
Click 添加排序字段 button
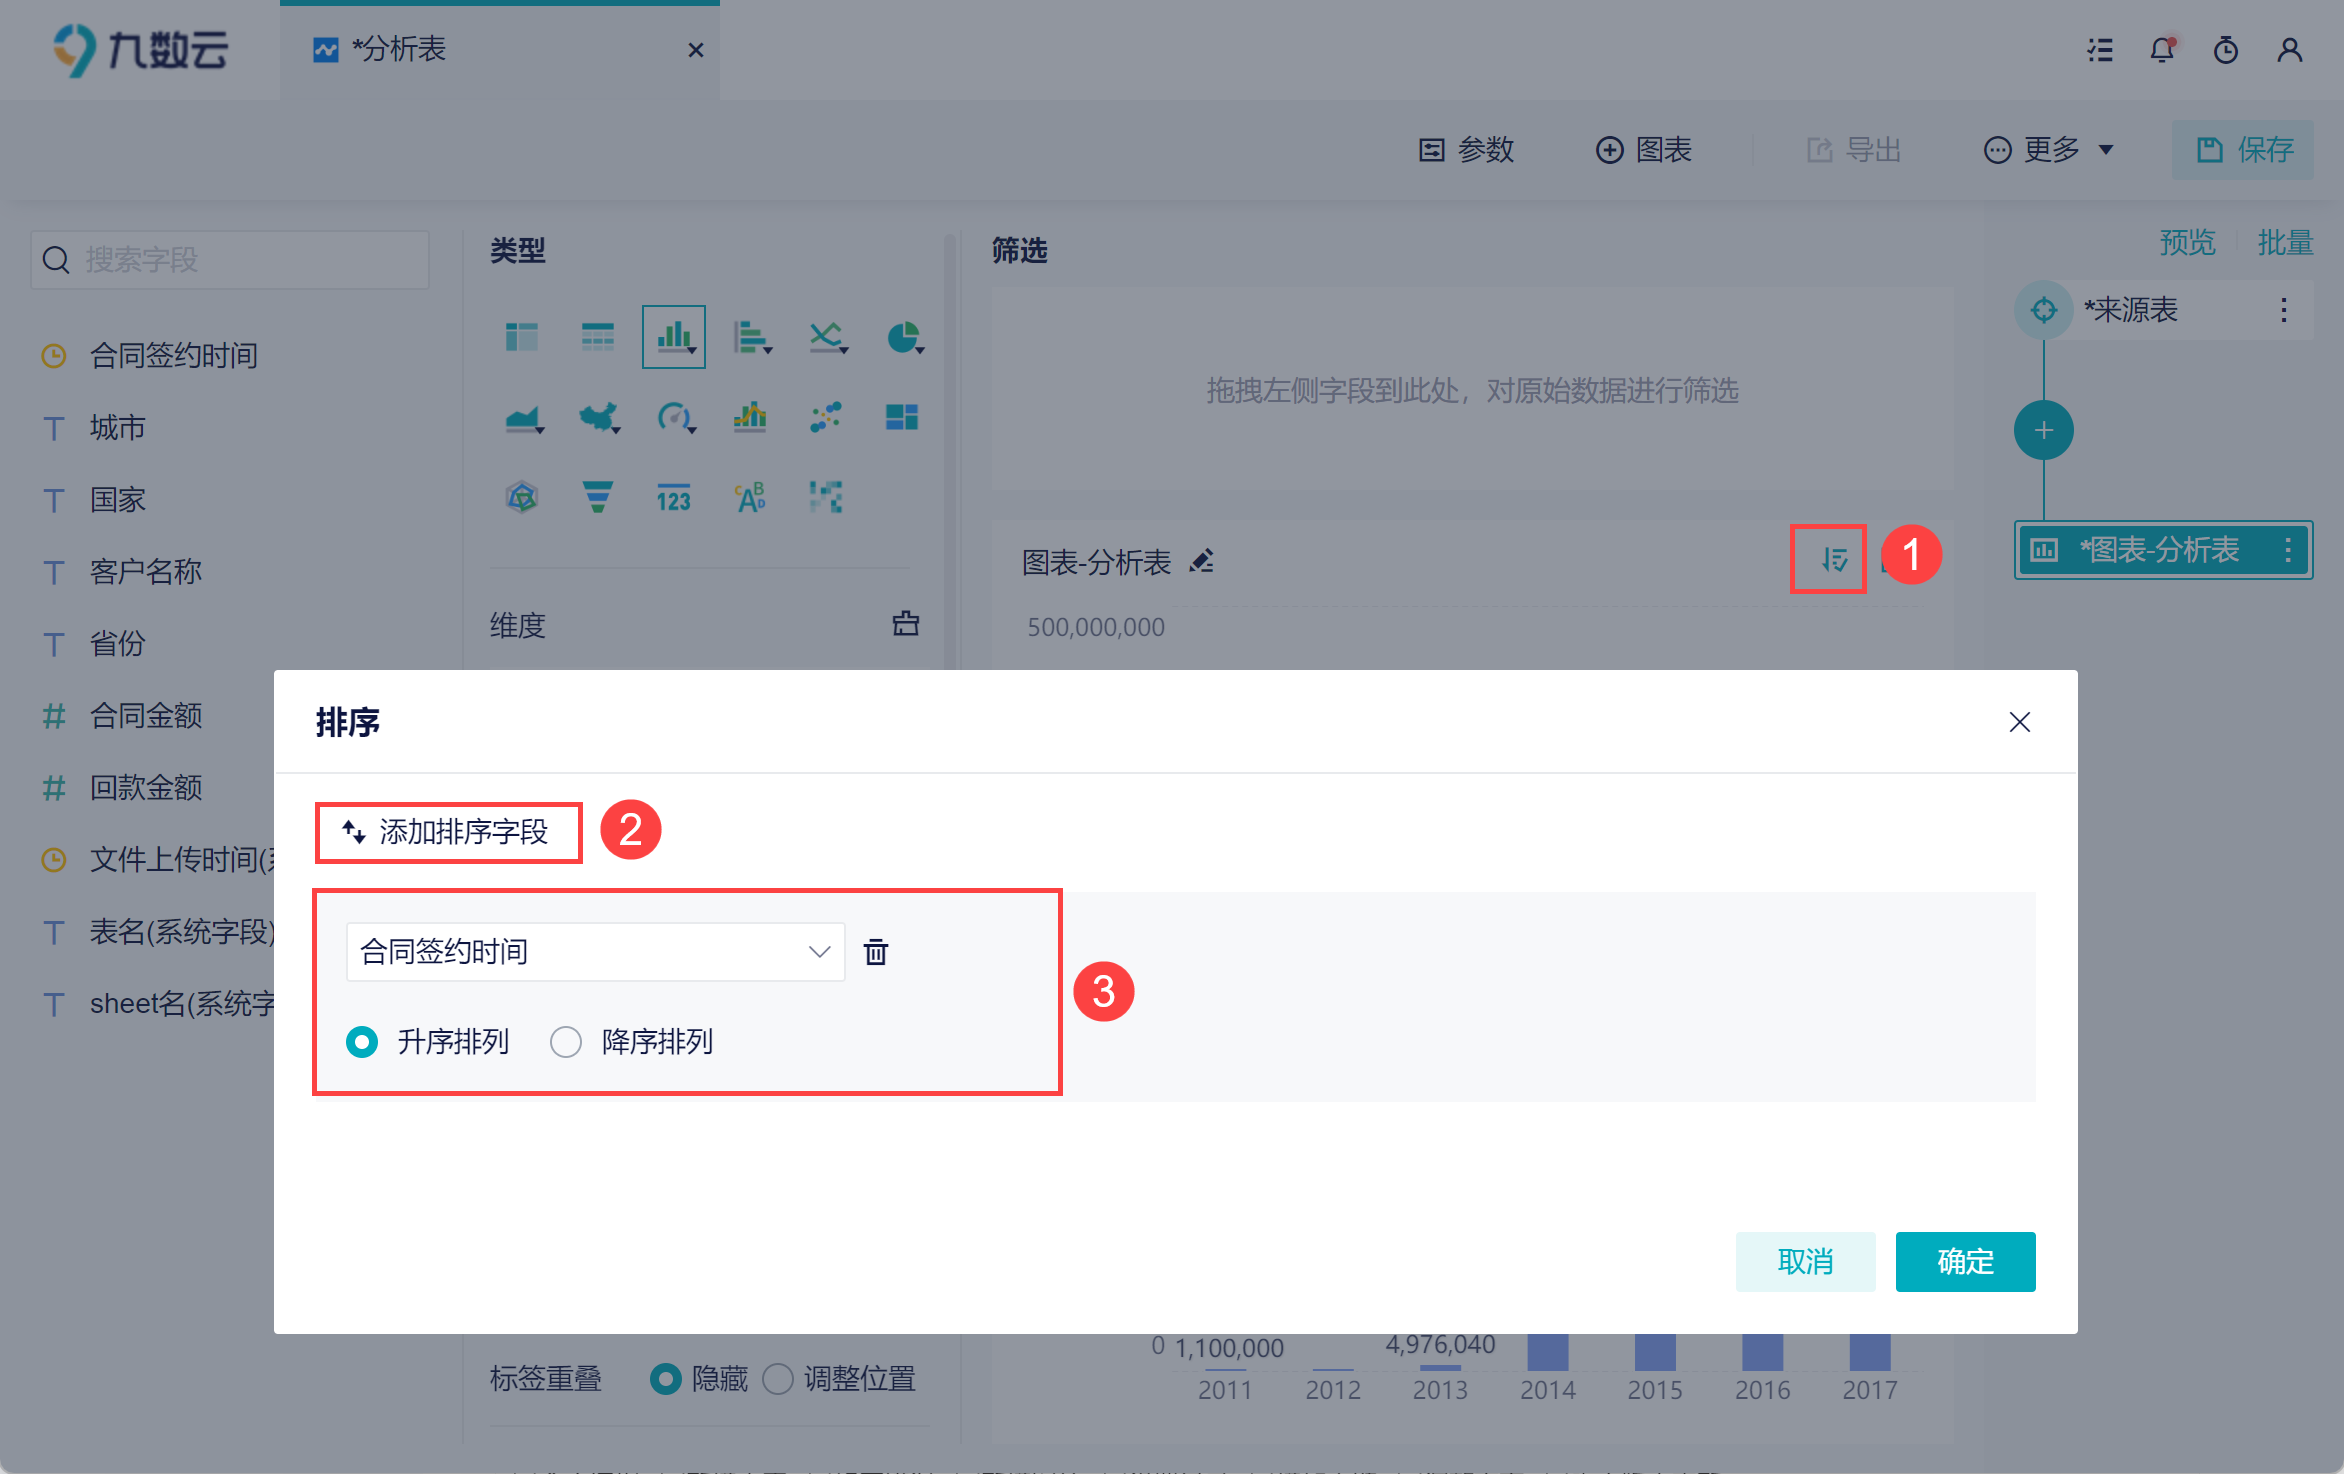click(x=448, y=832)
